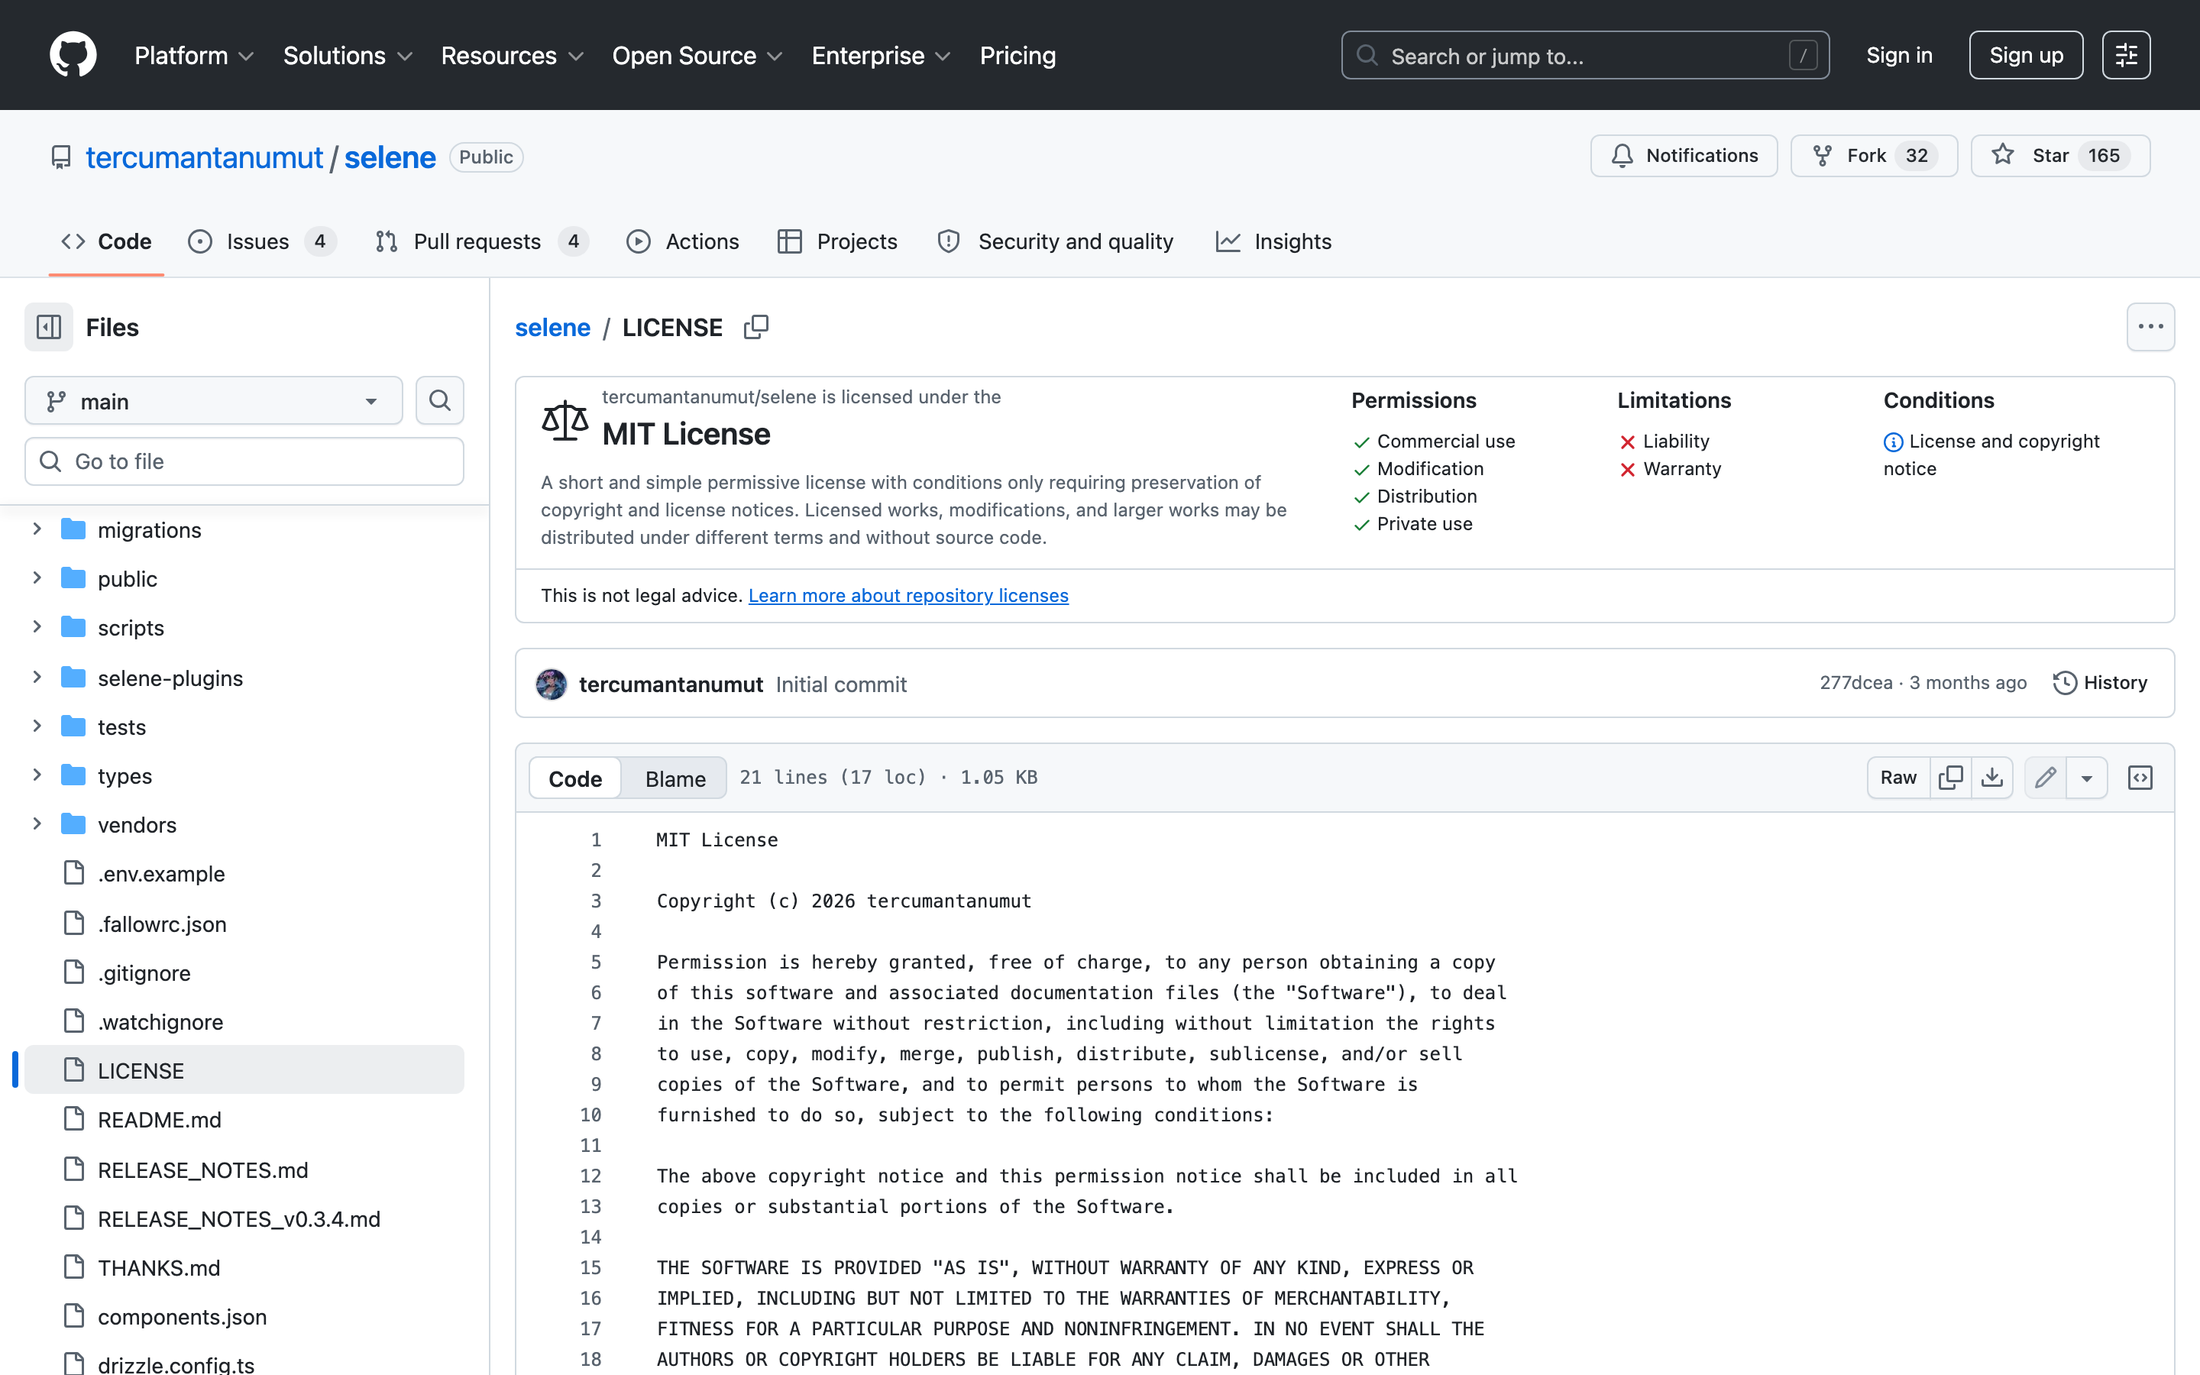Download the raw LICENSE file icon
The width and height of the screenshot is (2200, 1375).
[1992, 778]
